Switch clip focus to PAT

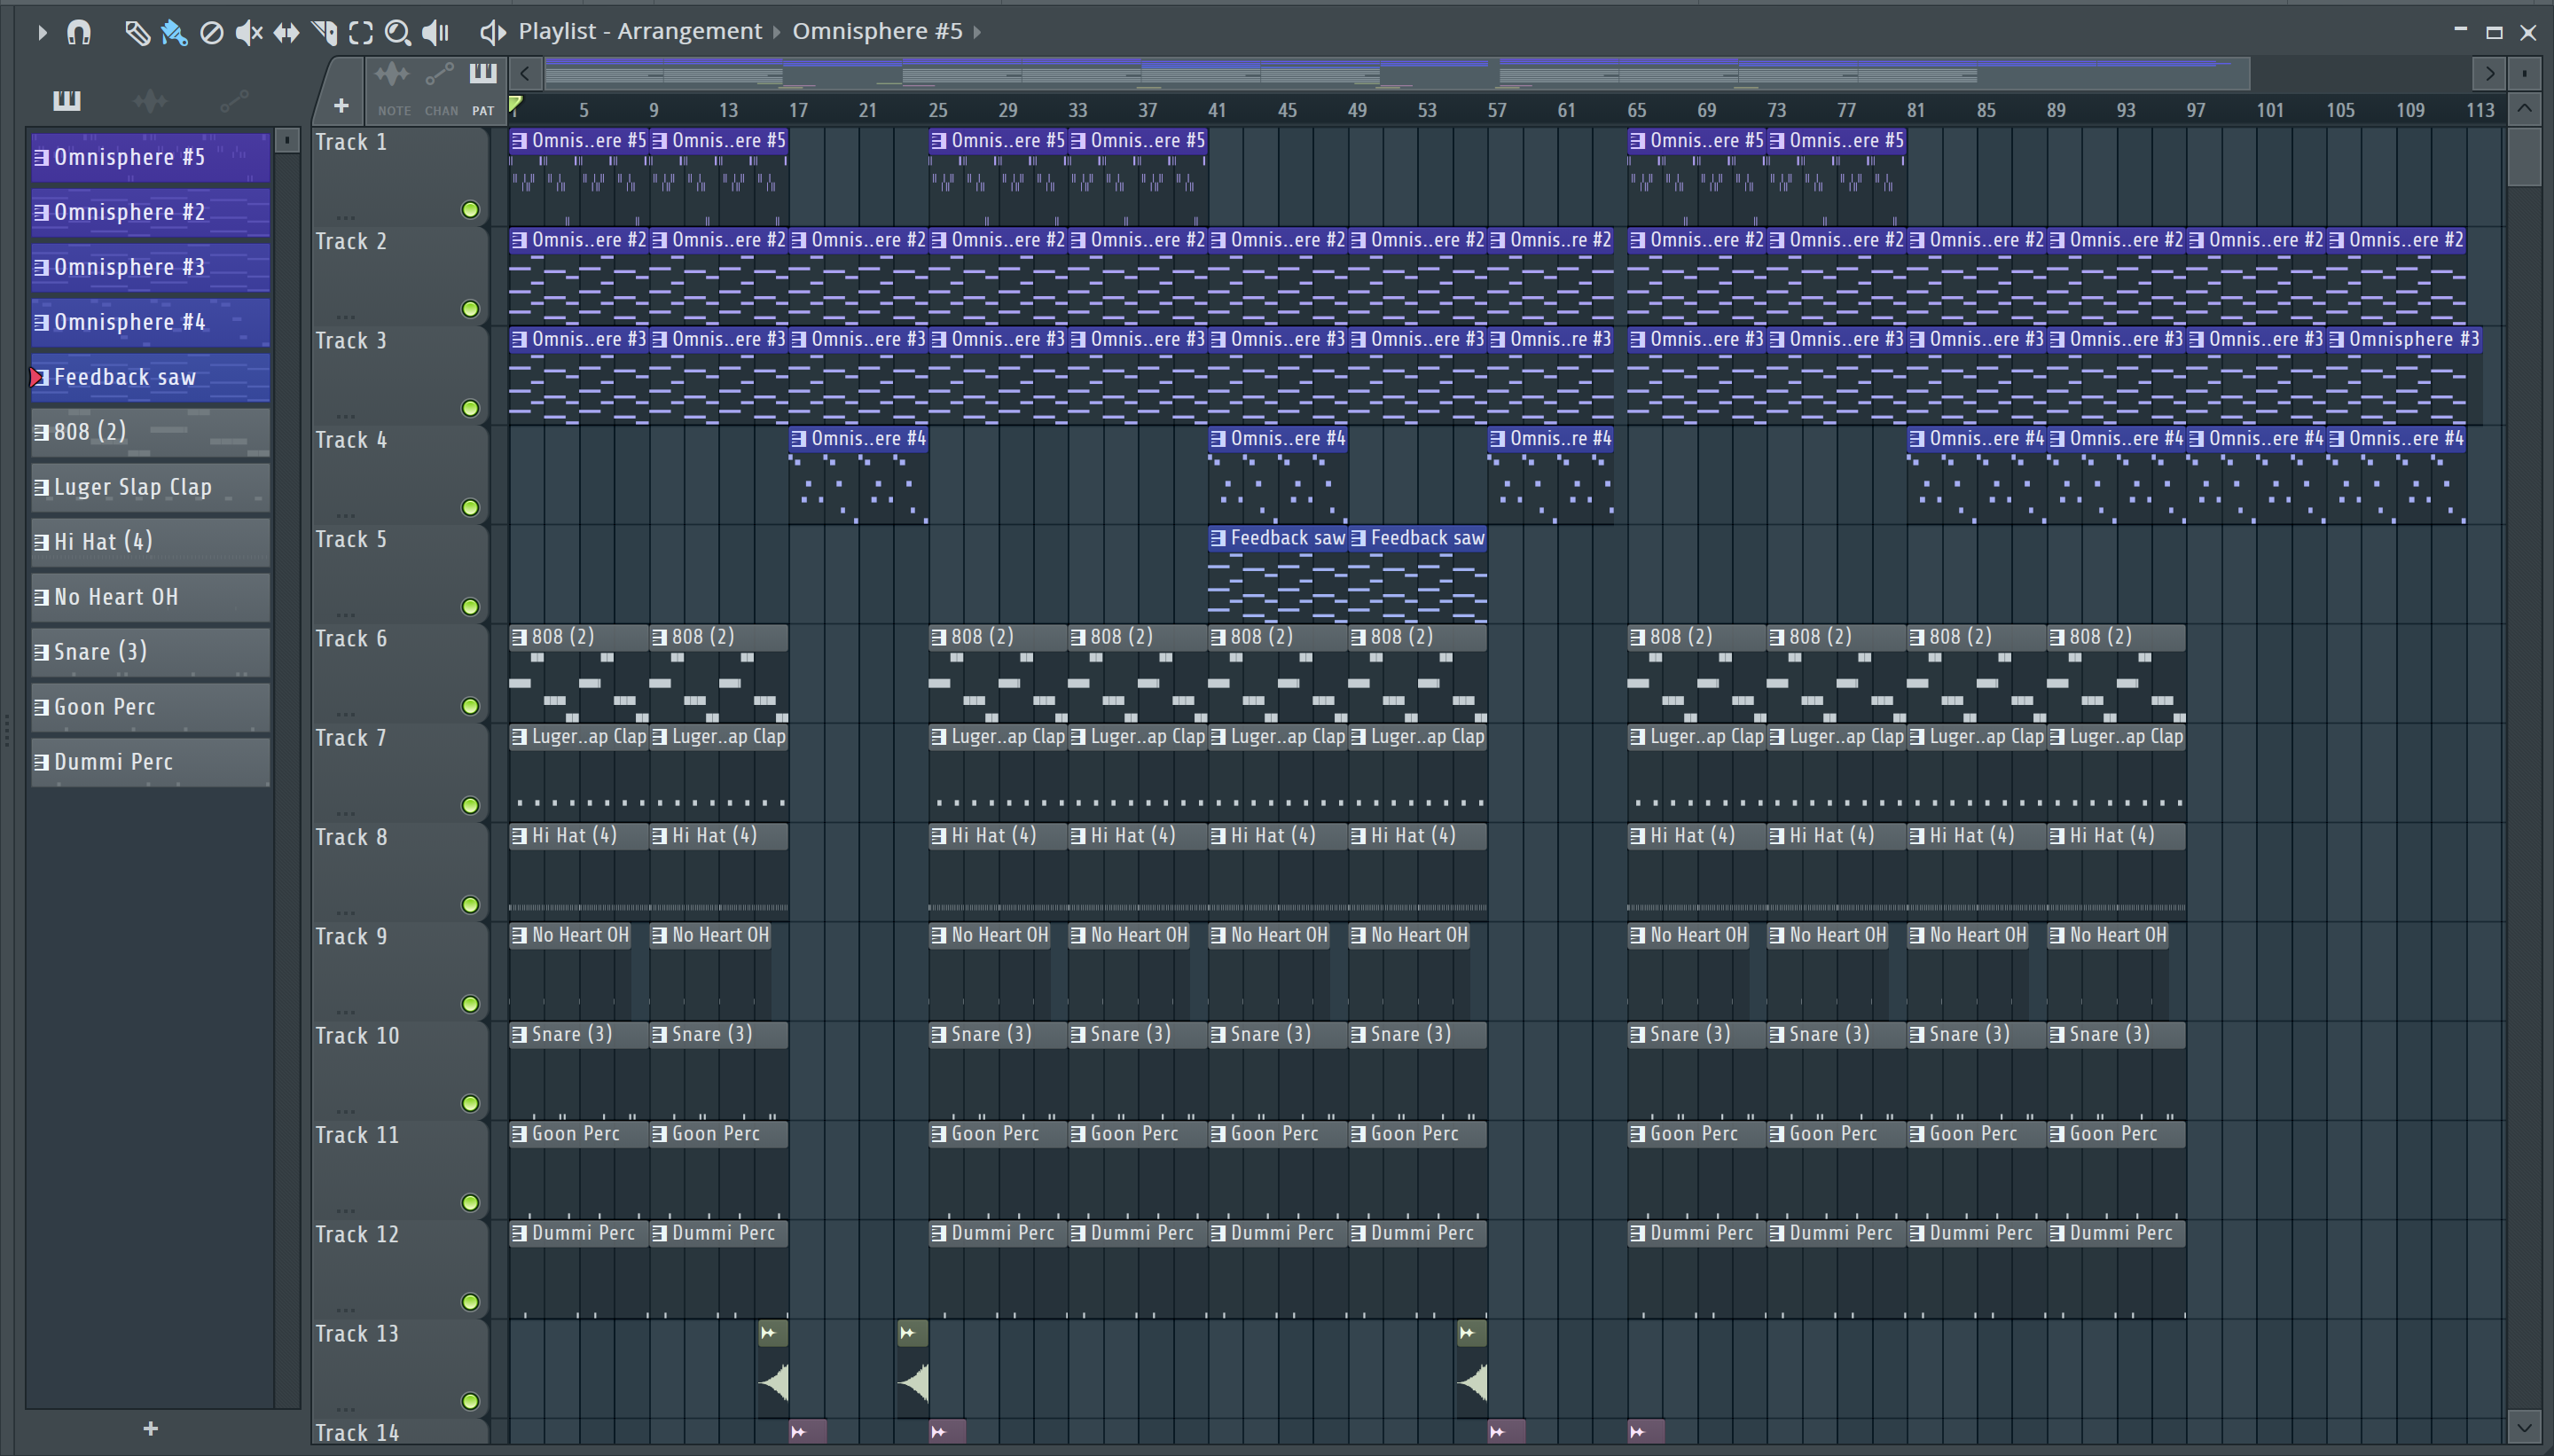pos(483,88)
